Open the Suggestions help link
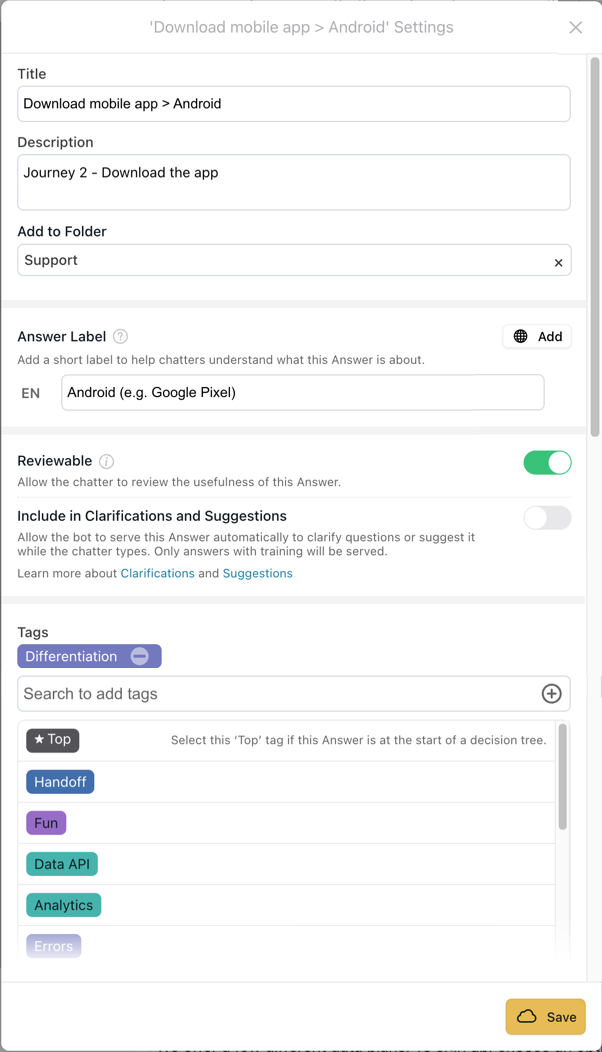The image size is (602, 1052). (x=257, y=573)
